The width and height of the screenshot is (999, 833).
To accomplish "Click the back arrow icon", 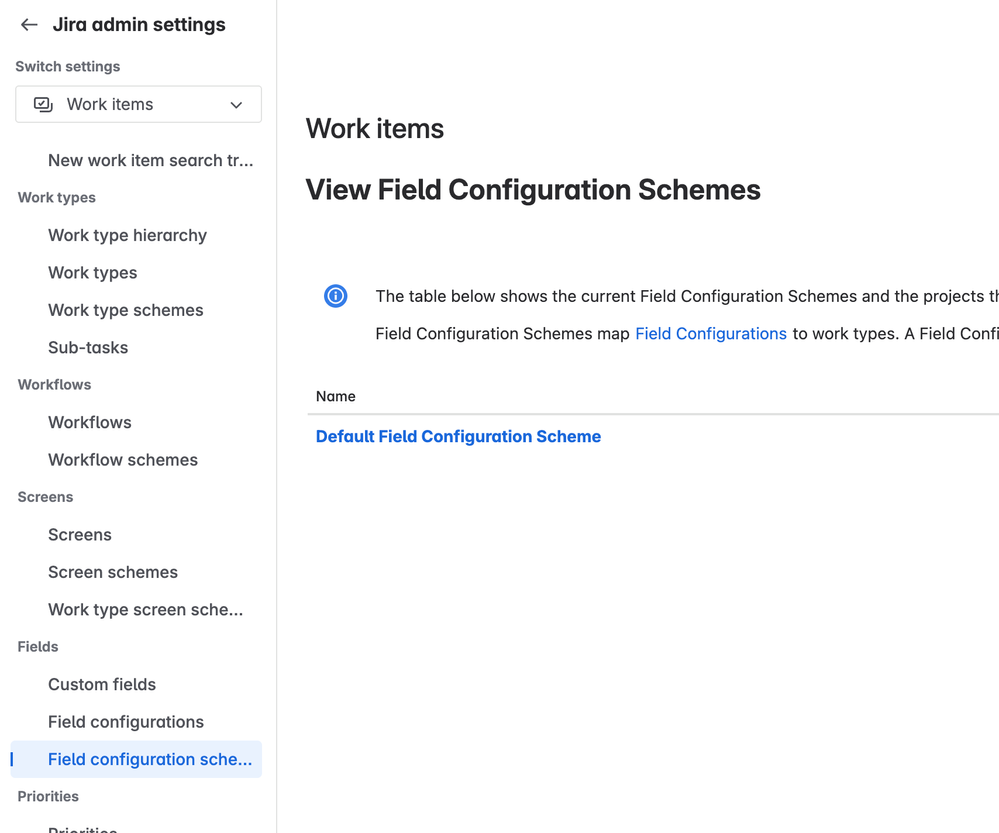I will click(29, 25).
